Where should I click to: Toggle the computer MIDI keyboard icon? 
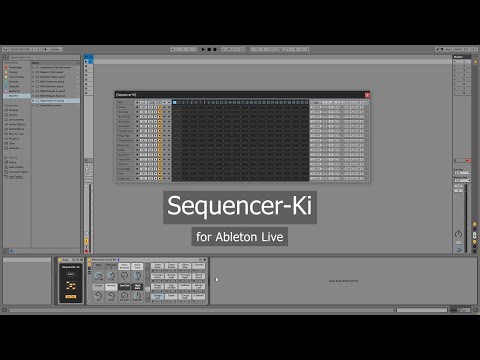point(442,49)
